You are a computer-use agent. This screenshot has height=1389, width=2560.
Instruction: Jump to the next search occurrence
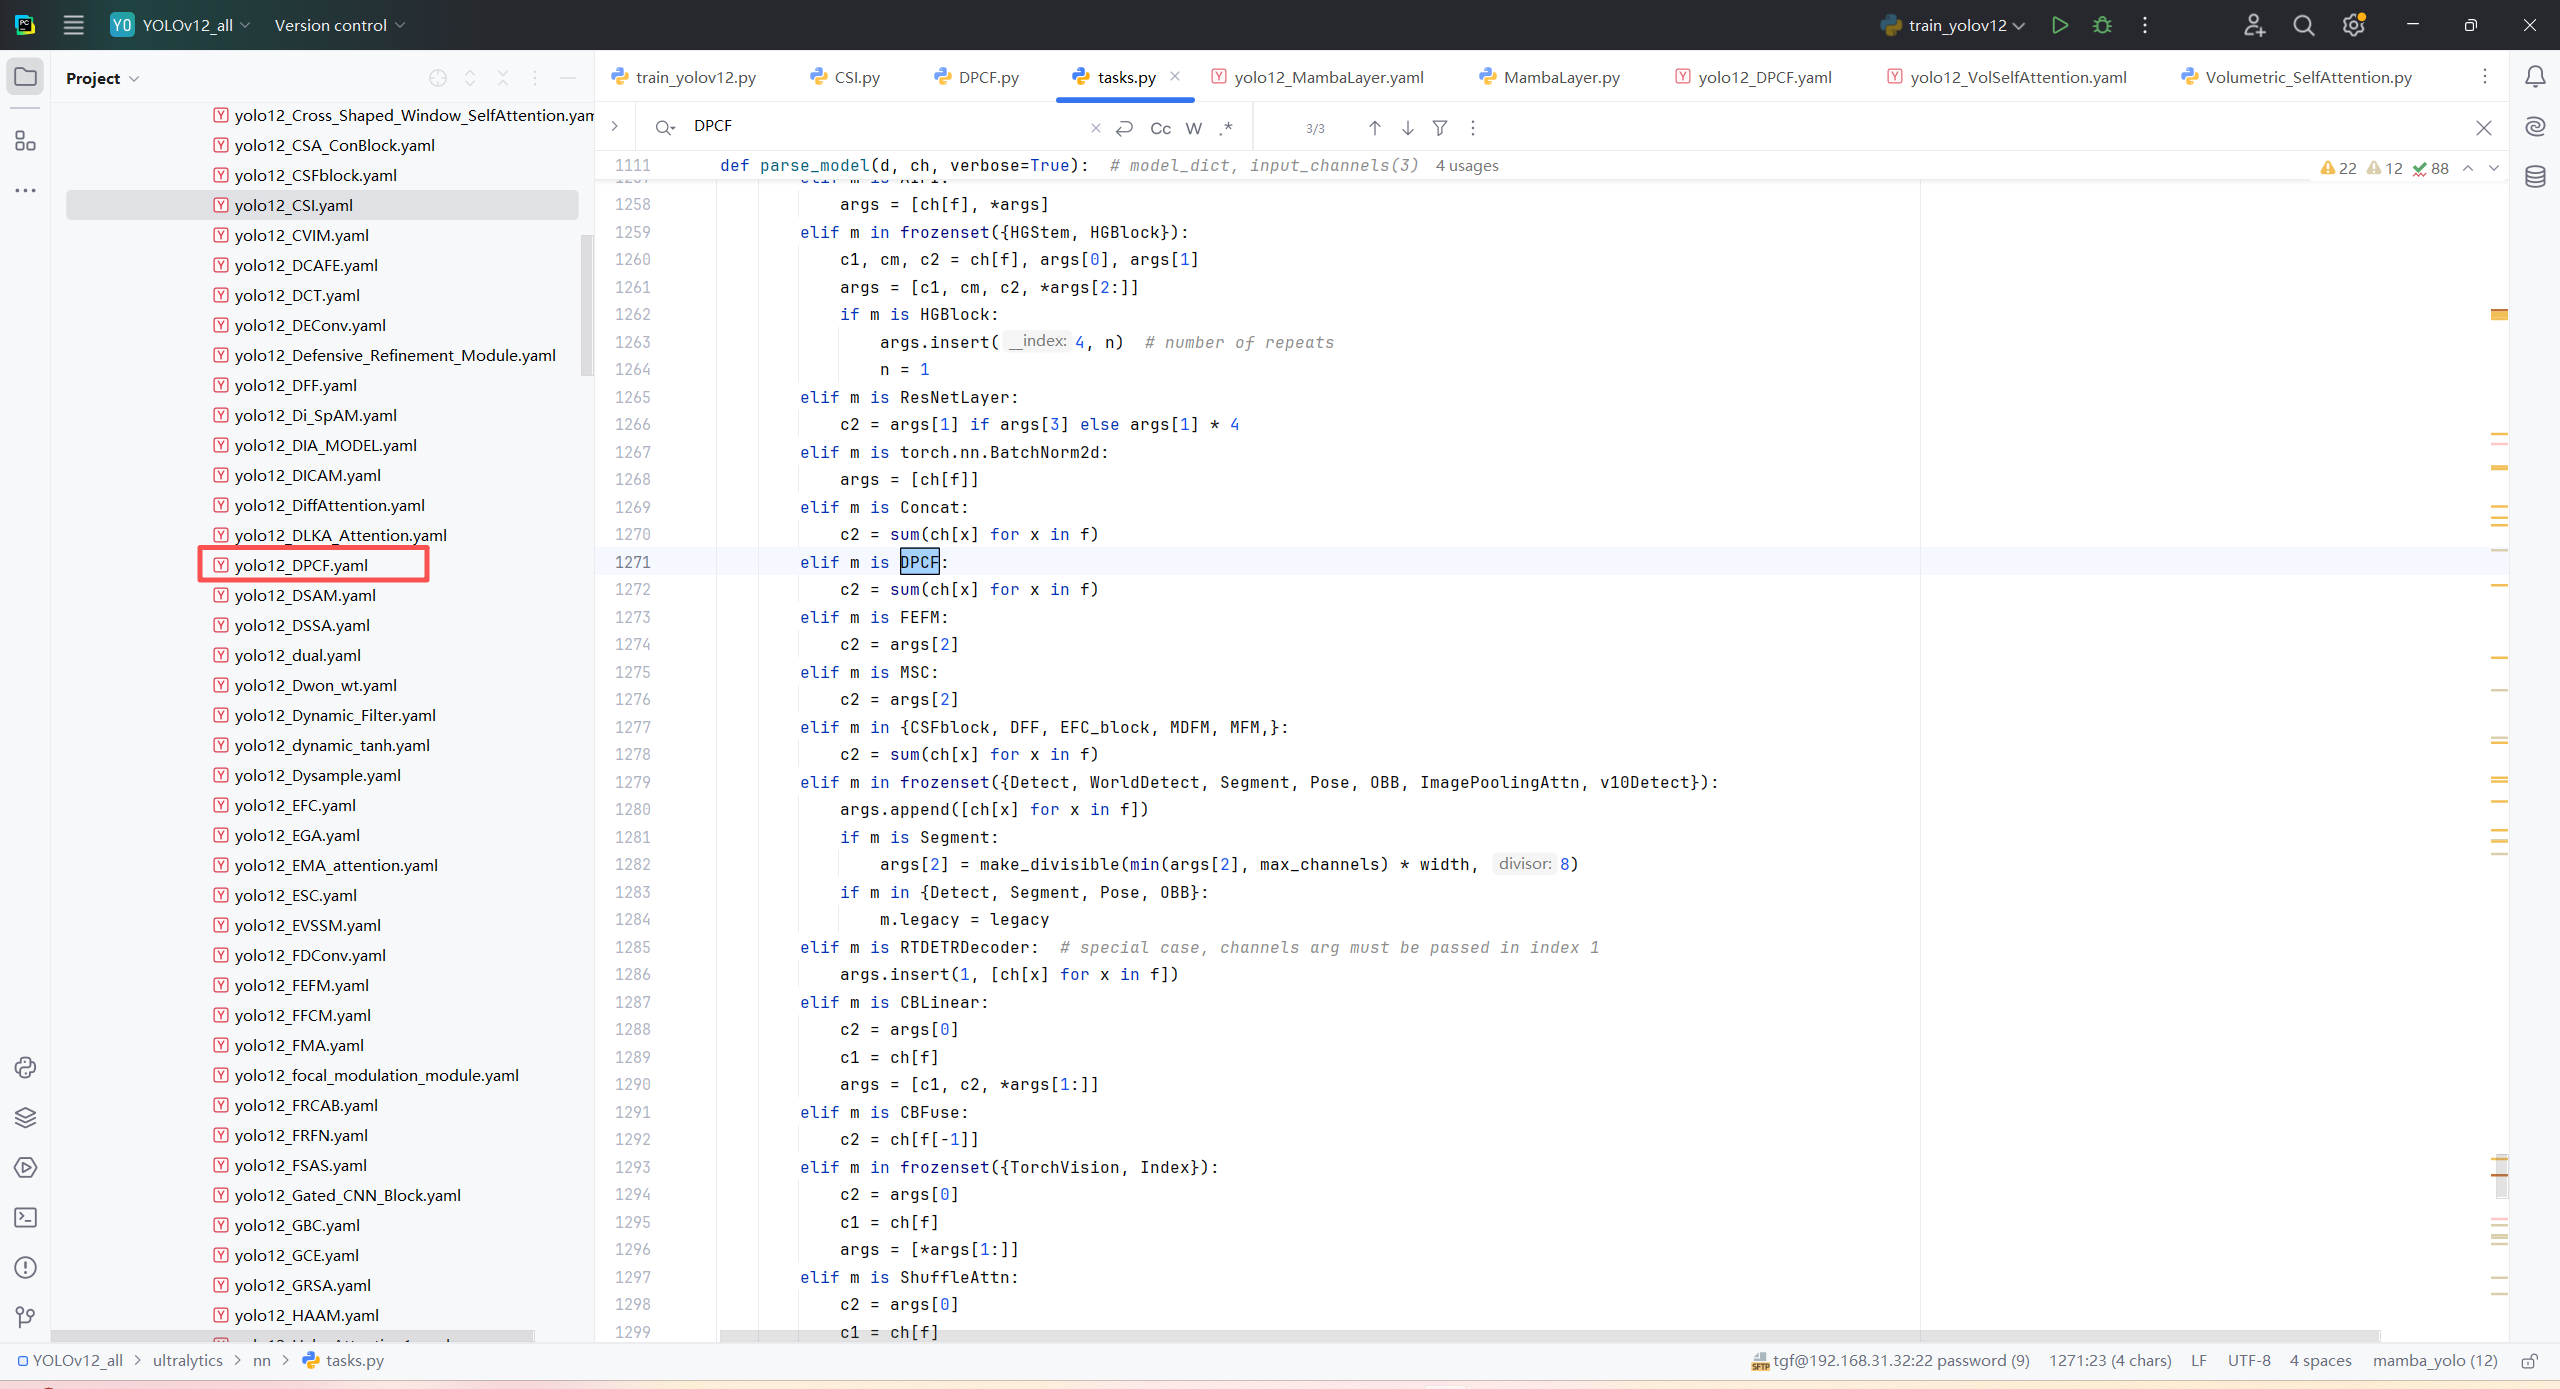coord(1407,128)
